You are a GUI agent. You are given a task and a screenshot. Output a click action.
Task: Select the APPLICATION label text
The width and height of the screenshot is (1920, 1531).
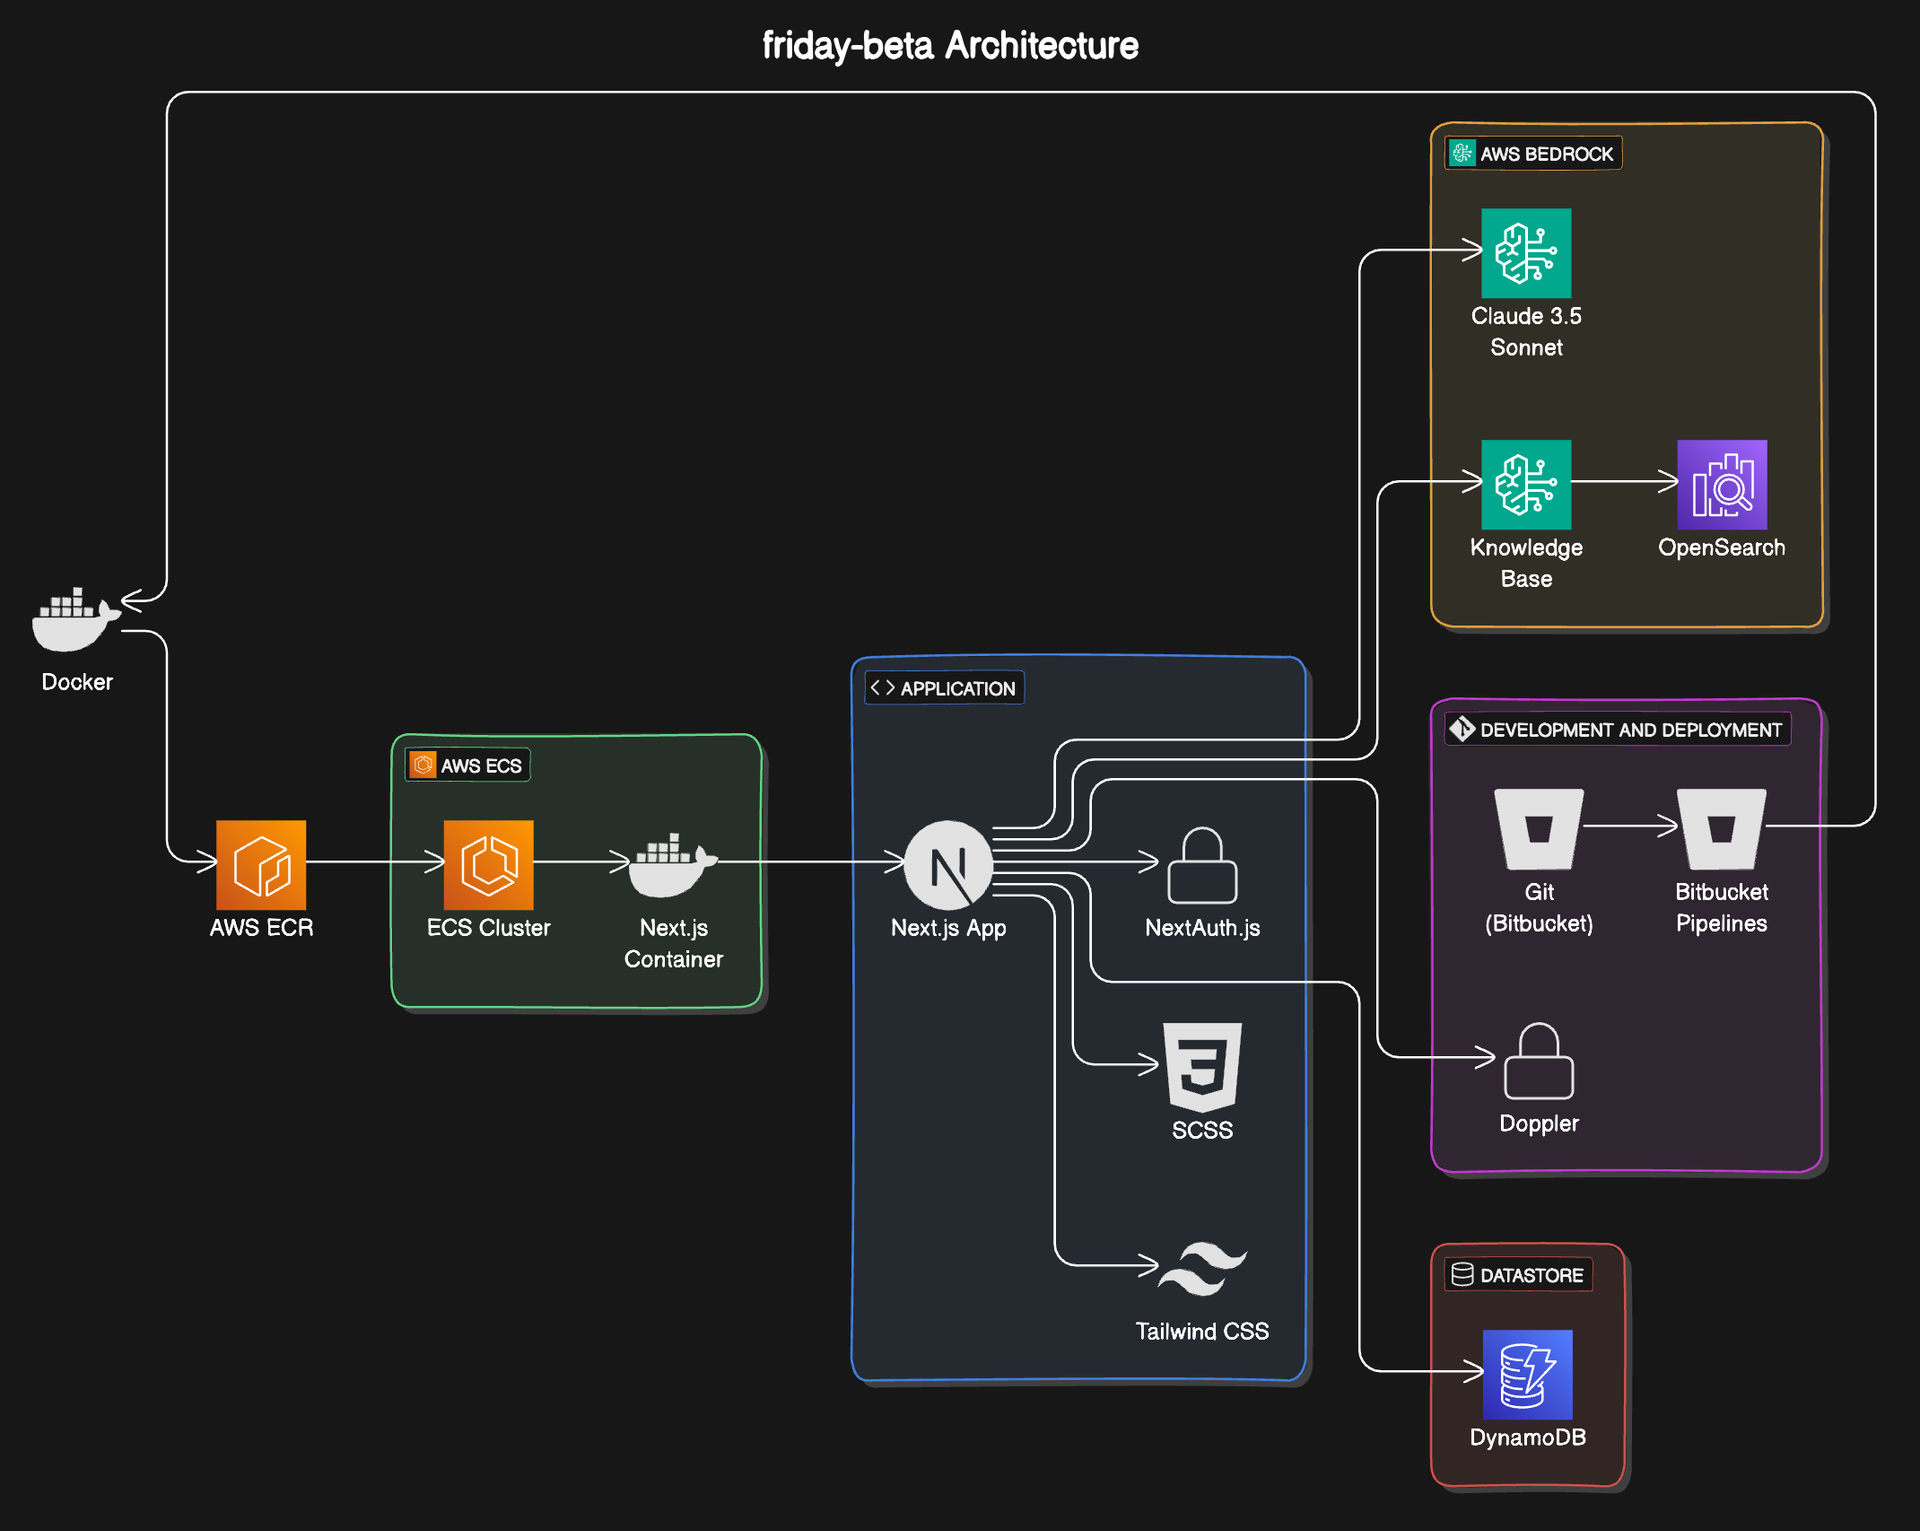coord(958,689)
